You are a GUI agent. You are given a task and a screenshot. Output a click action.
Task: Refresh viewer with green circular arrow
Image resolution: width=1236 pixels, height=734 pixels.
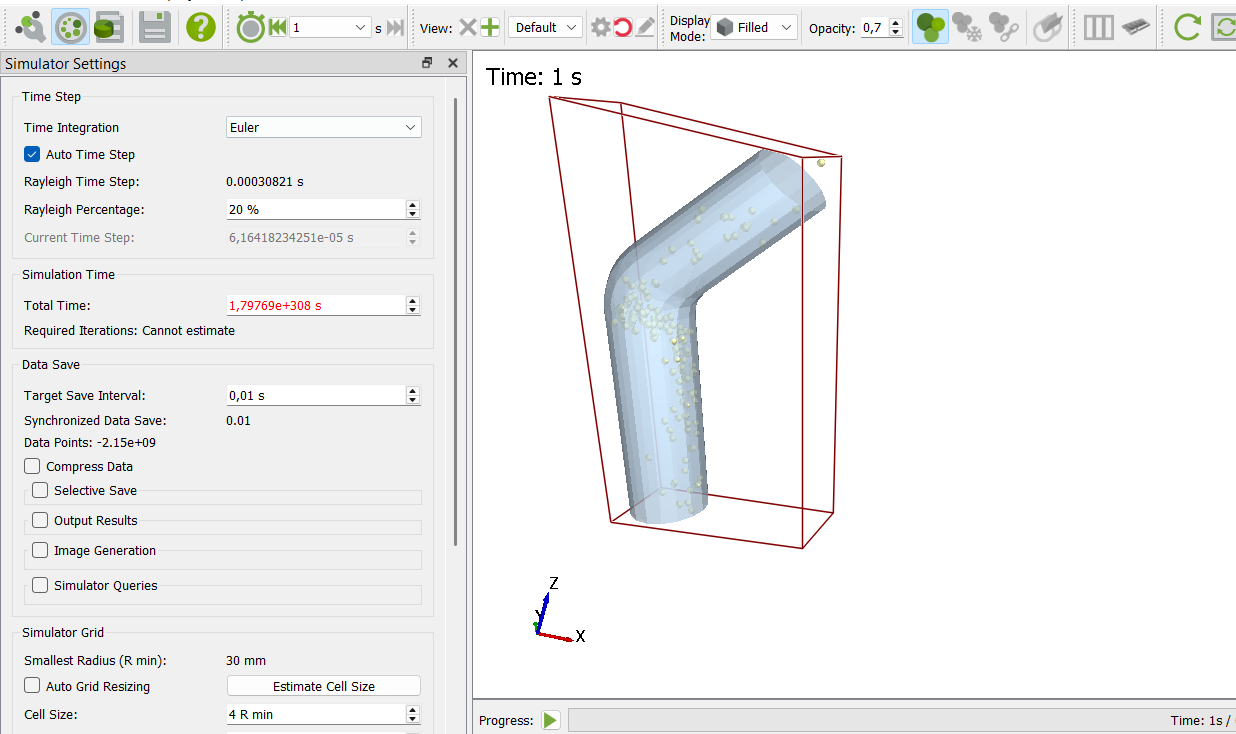[x=1187, y=27]
